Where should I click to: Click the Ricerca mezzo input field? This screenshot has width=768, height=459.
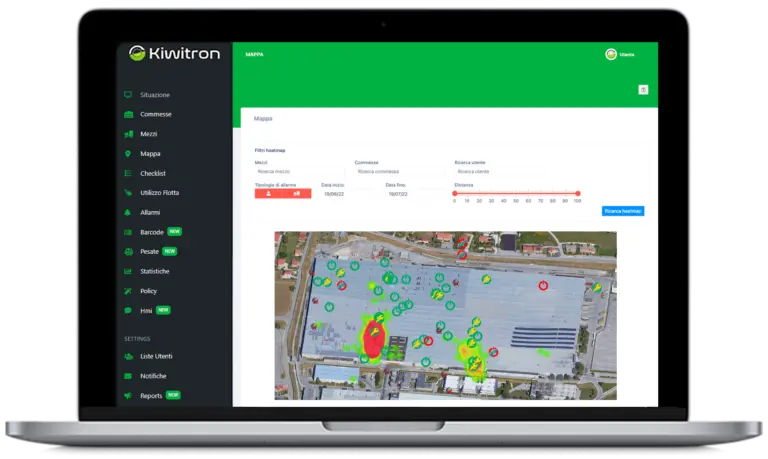coord(300,171)
